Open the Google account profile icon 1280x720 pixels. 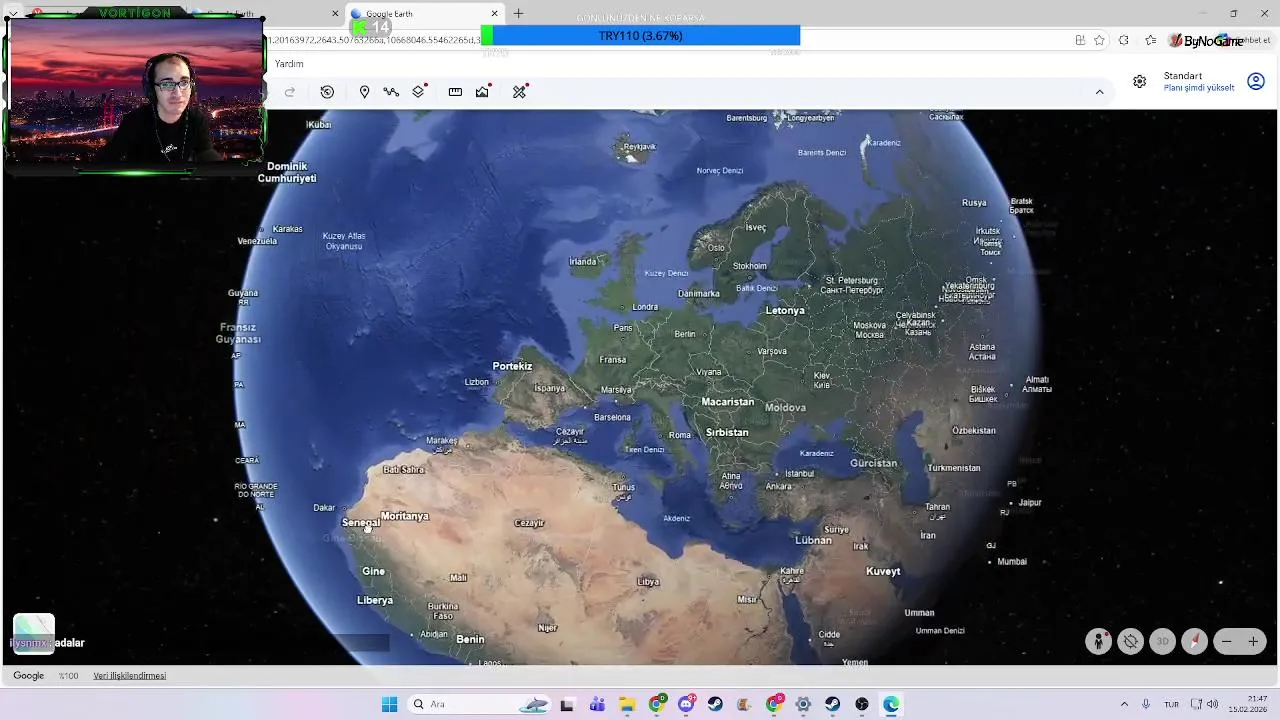pos(1256,82)
